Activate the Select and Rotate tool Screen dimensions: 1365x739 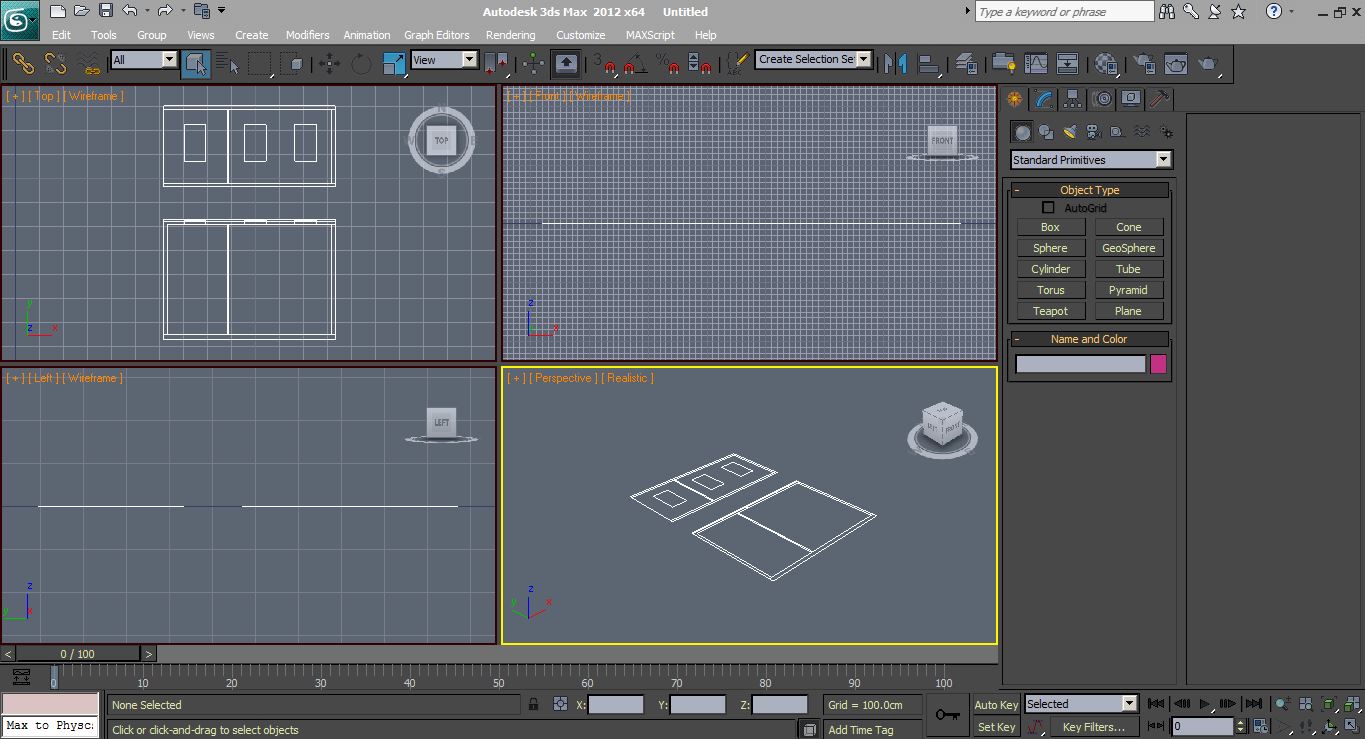(361, 64)
